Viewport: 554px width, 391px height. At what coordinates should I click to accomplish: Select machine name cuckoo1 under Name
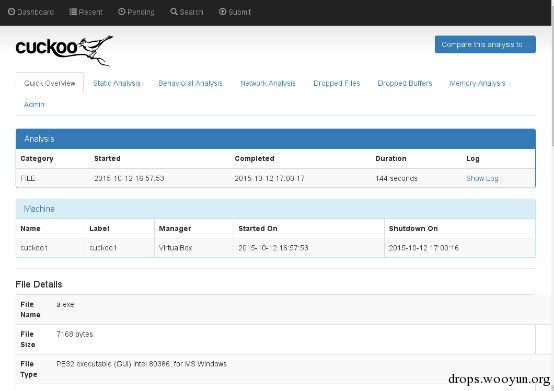pyautogui.click(x=34, y=248)
